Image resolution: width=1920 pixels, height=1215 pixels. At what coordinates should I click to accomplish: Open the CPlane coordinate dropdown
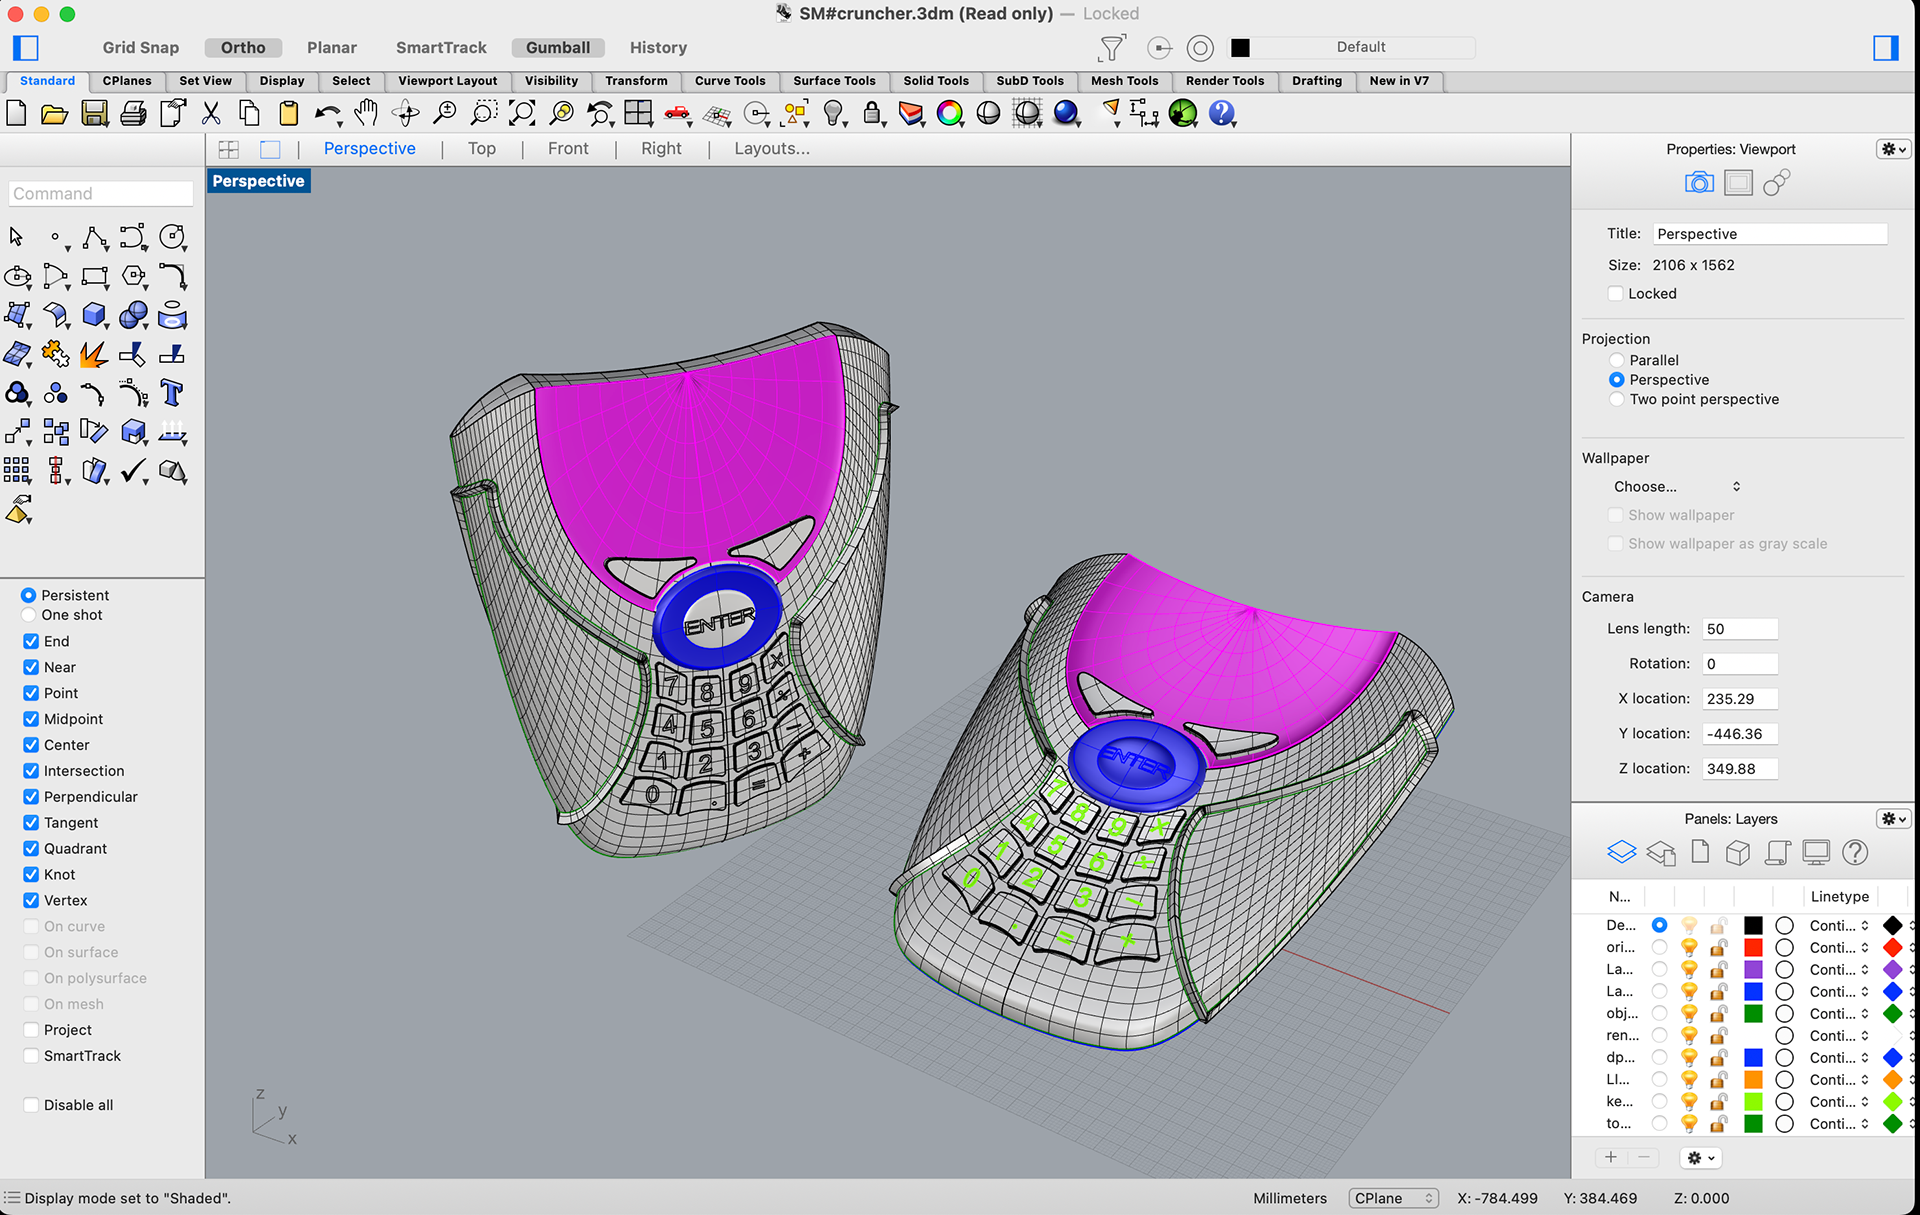[1393, 1198]
